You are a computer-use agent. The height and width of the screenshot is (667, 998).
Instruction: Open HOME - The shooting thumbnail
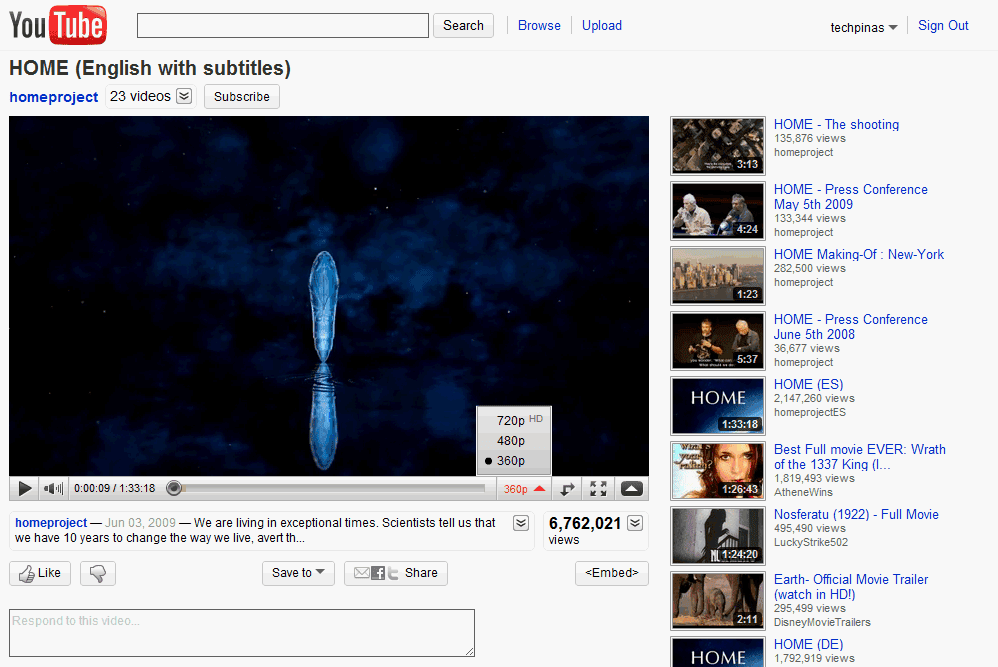(x=718, y=146)
